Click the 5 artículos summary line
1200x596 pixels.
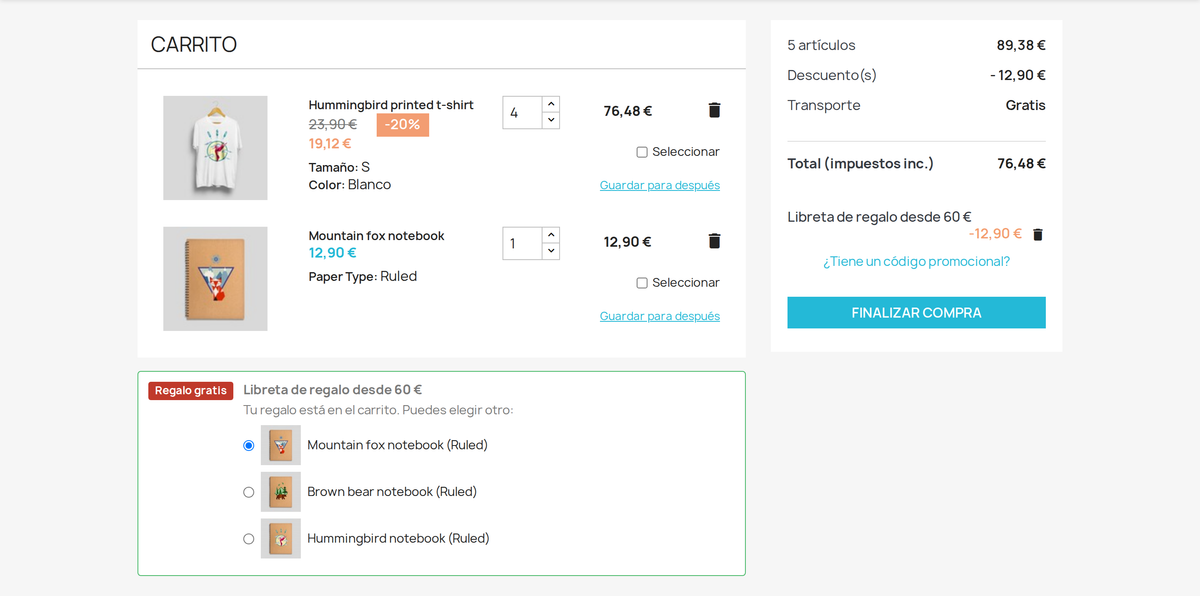[x=821, y=45]
